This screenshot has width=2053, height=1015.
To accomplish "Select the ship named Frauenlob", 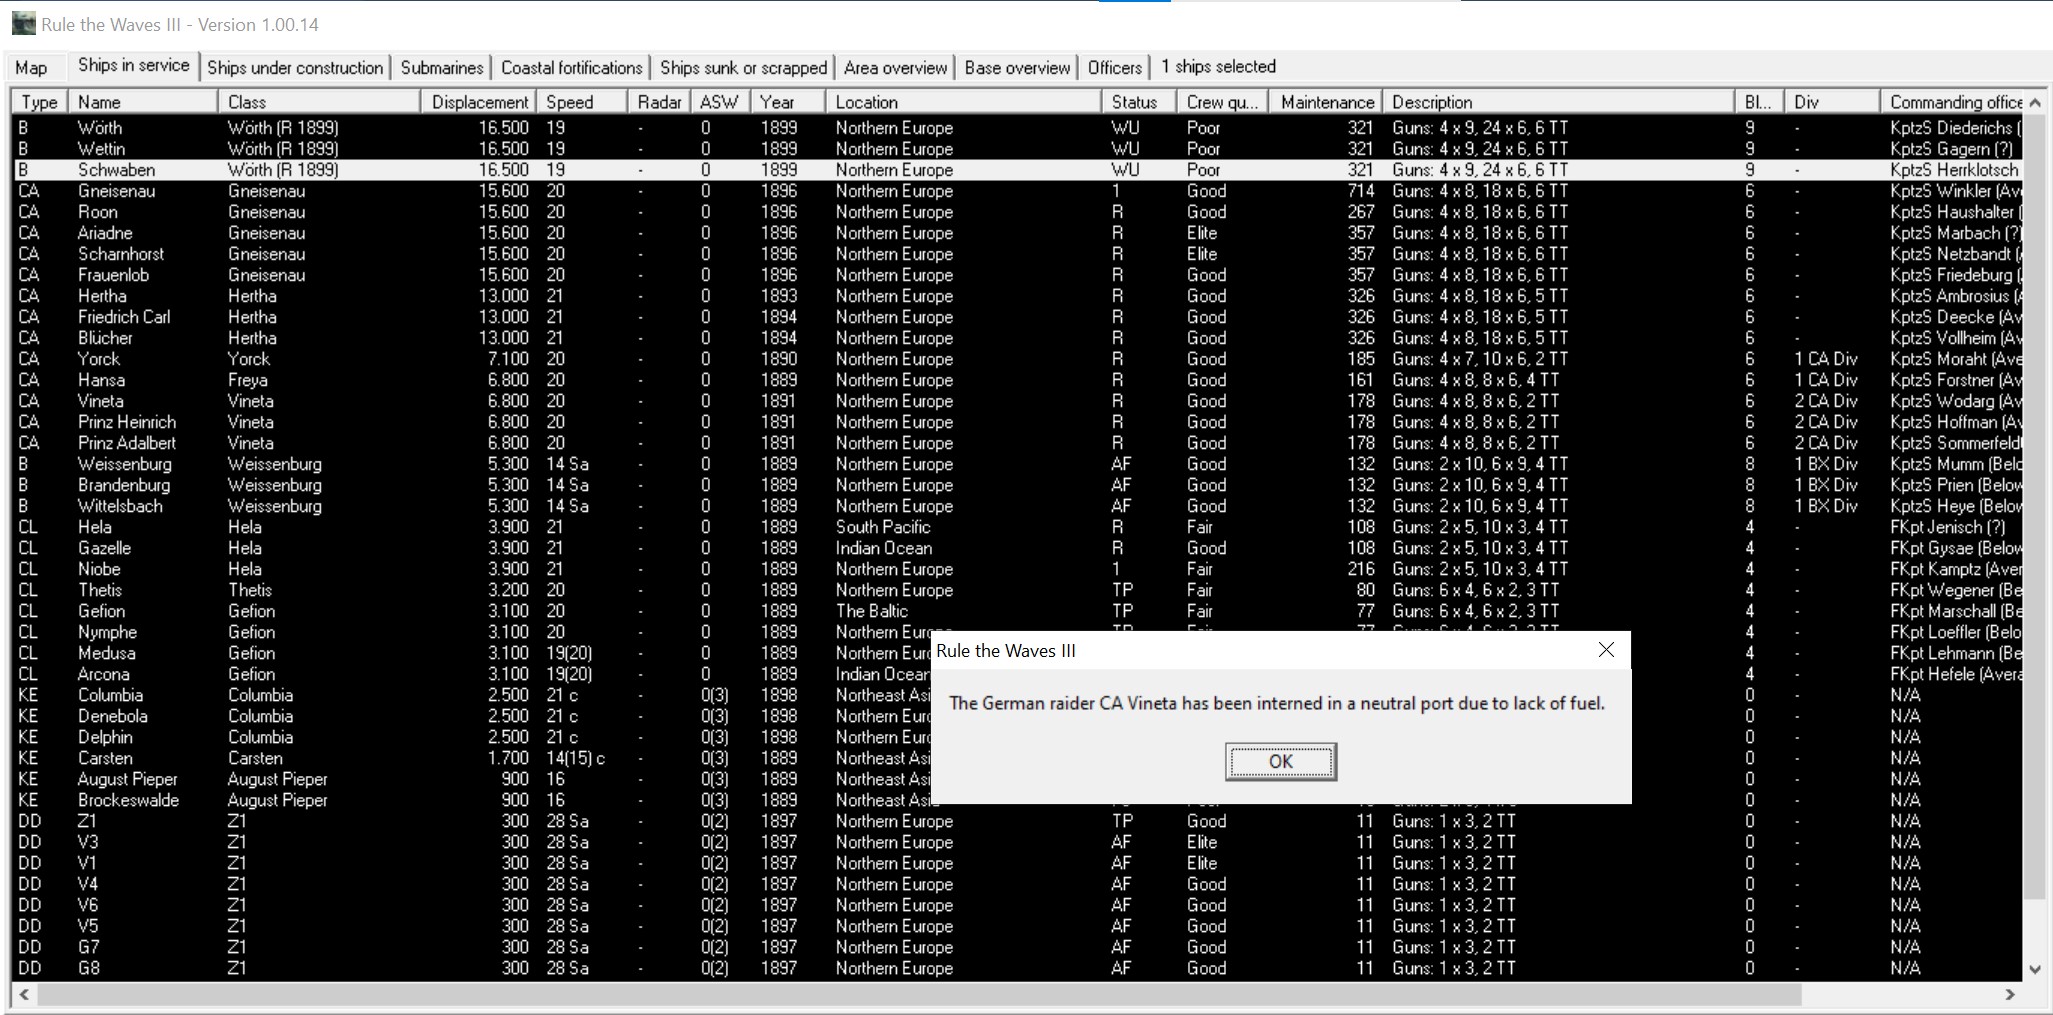I will tap(1016, 275).
